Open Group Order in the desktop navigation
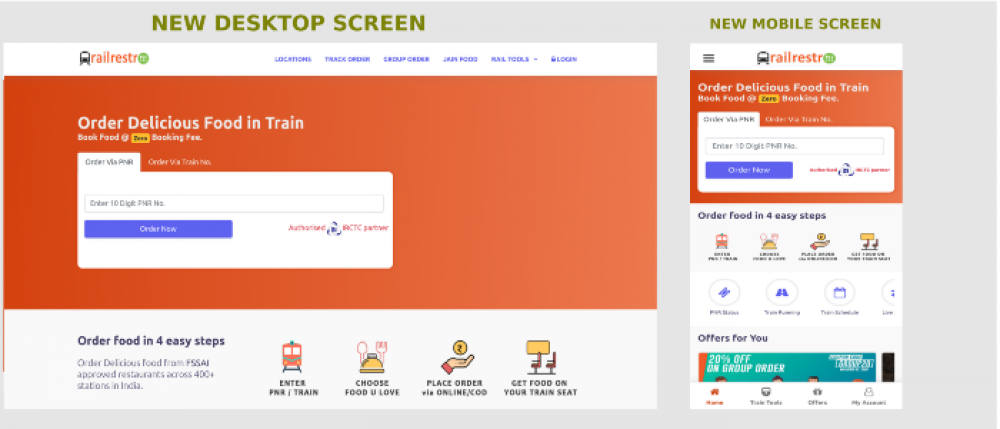This screenshot has height=429, width=1000. 406,59
